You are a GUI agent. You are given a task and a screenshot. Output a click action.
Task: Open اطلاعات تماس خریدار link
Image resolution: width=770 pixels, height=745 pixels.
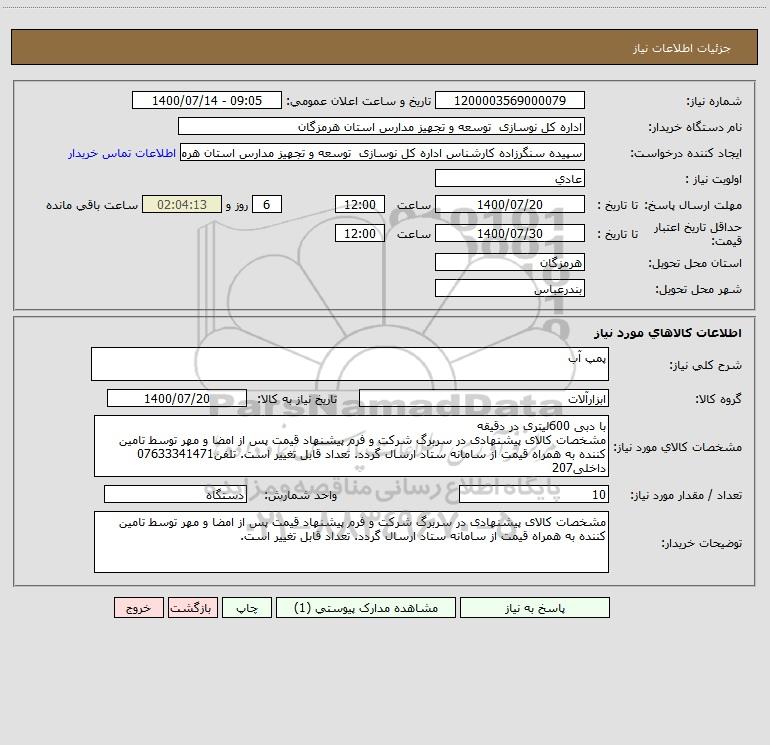[x=122, y=153]
